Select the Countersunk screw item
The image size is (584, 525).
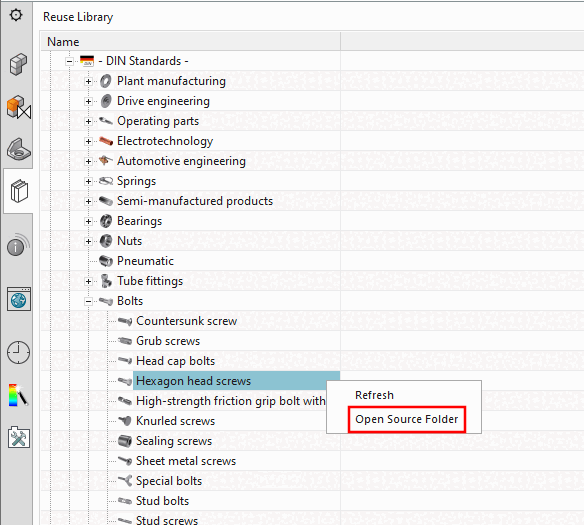(x=186, y=321)
